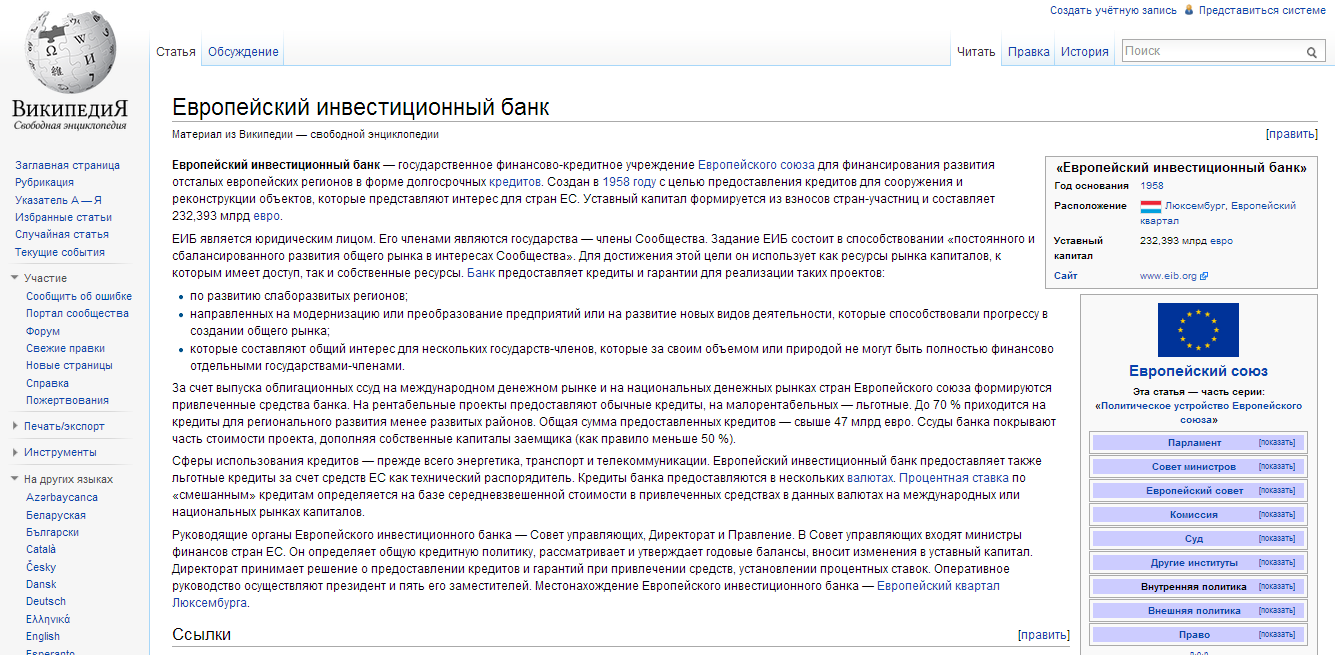Image resolution: width=1335 pixels, height=655 pixels.
Task: Switch to Deutsch language version
Action: click(46, 601)
